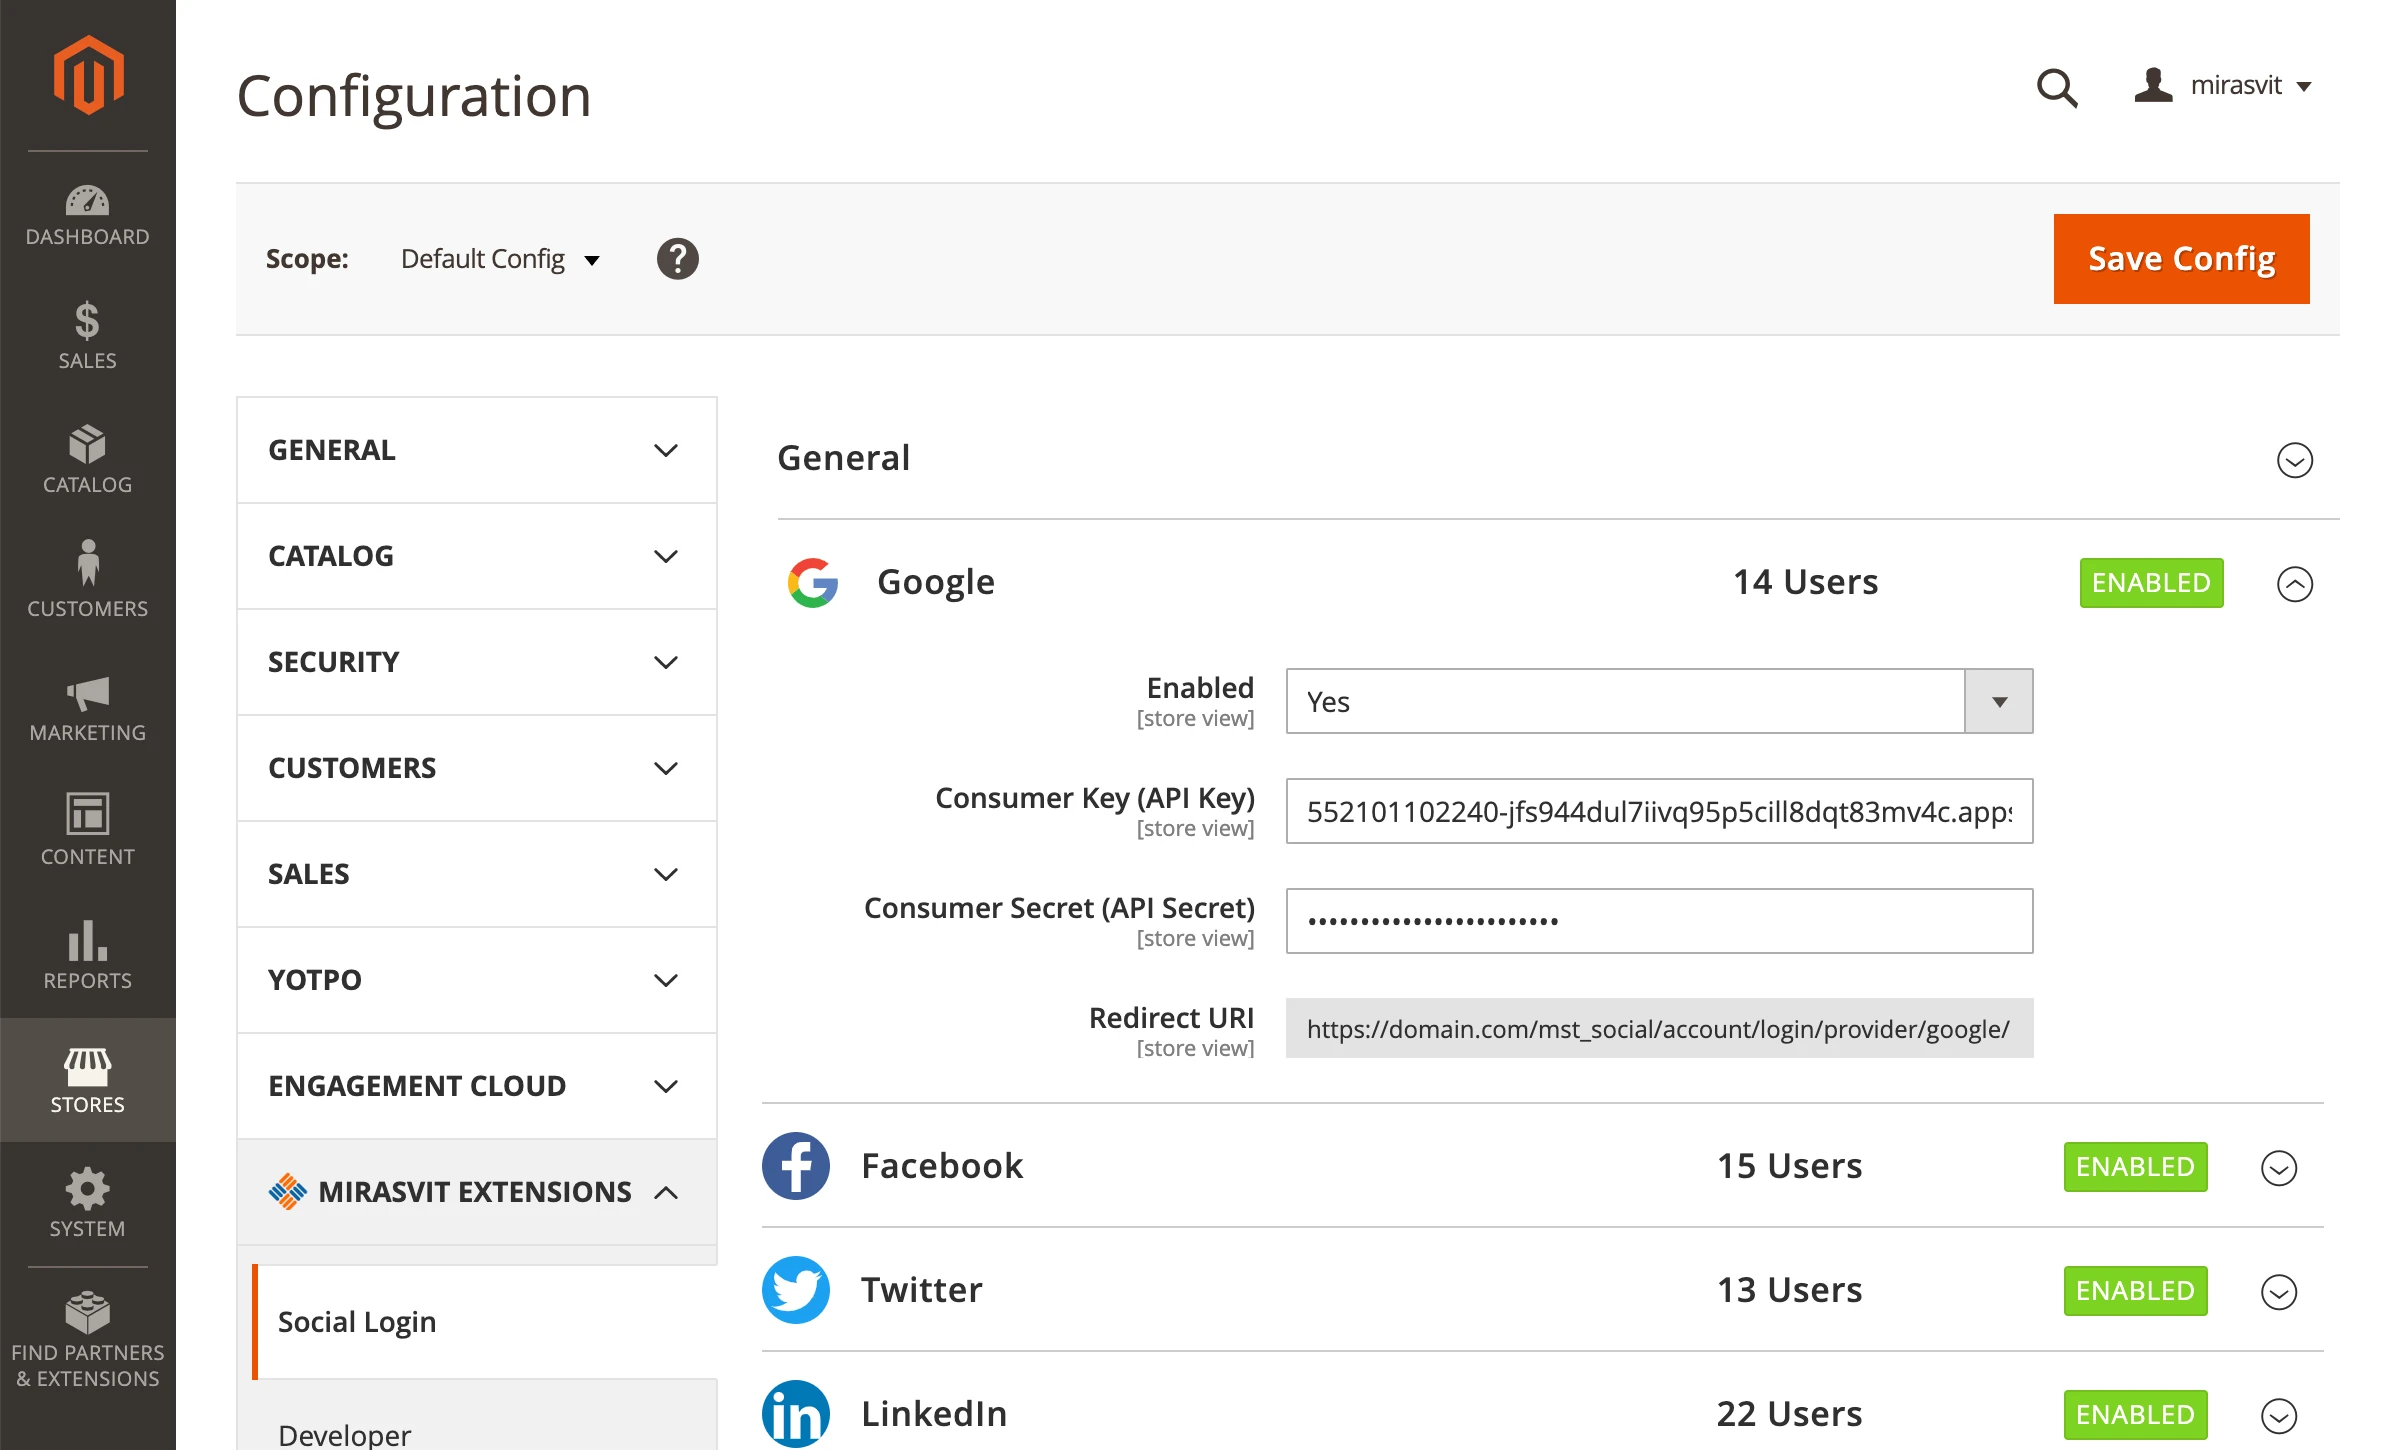Click the scope help question icon
Viewport: 2400px width, 1450px height.
(x=677, y=259)
